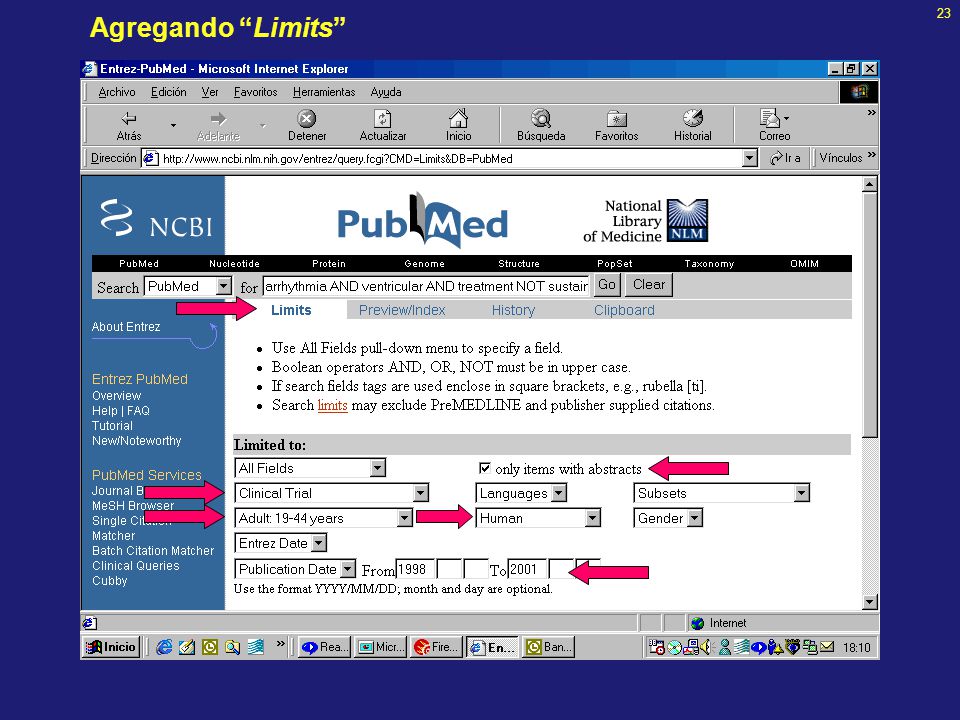960x720 pixels.
Task: Click the NCBI logo in the page header
Action: click(157, 219)
